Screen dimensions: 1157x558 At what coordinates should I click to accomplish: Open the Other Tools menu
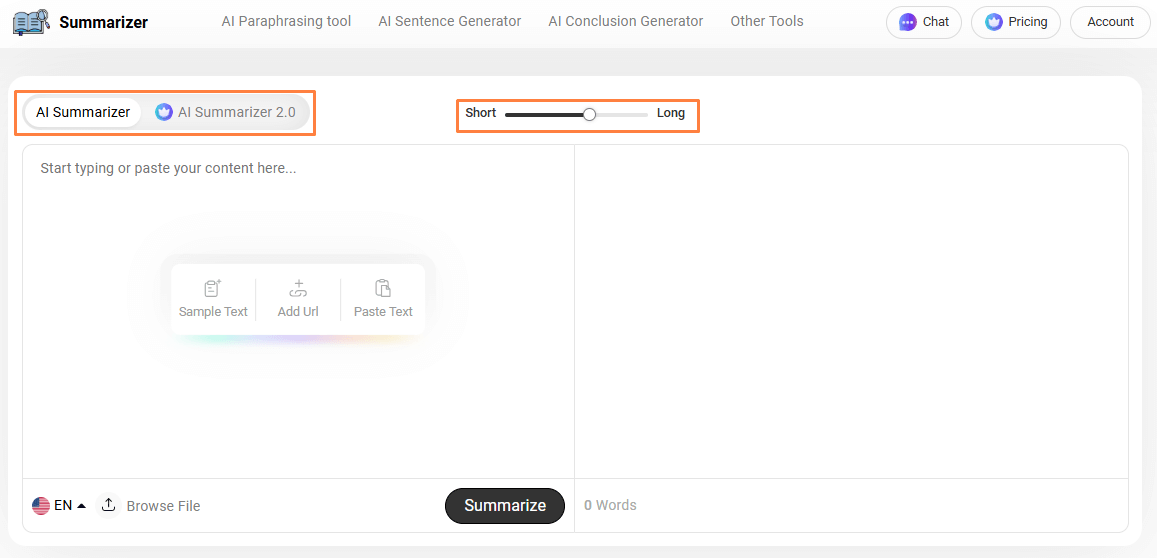coord(766,21)
